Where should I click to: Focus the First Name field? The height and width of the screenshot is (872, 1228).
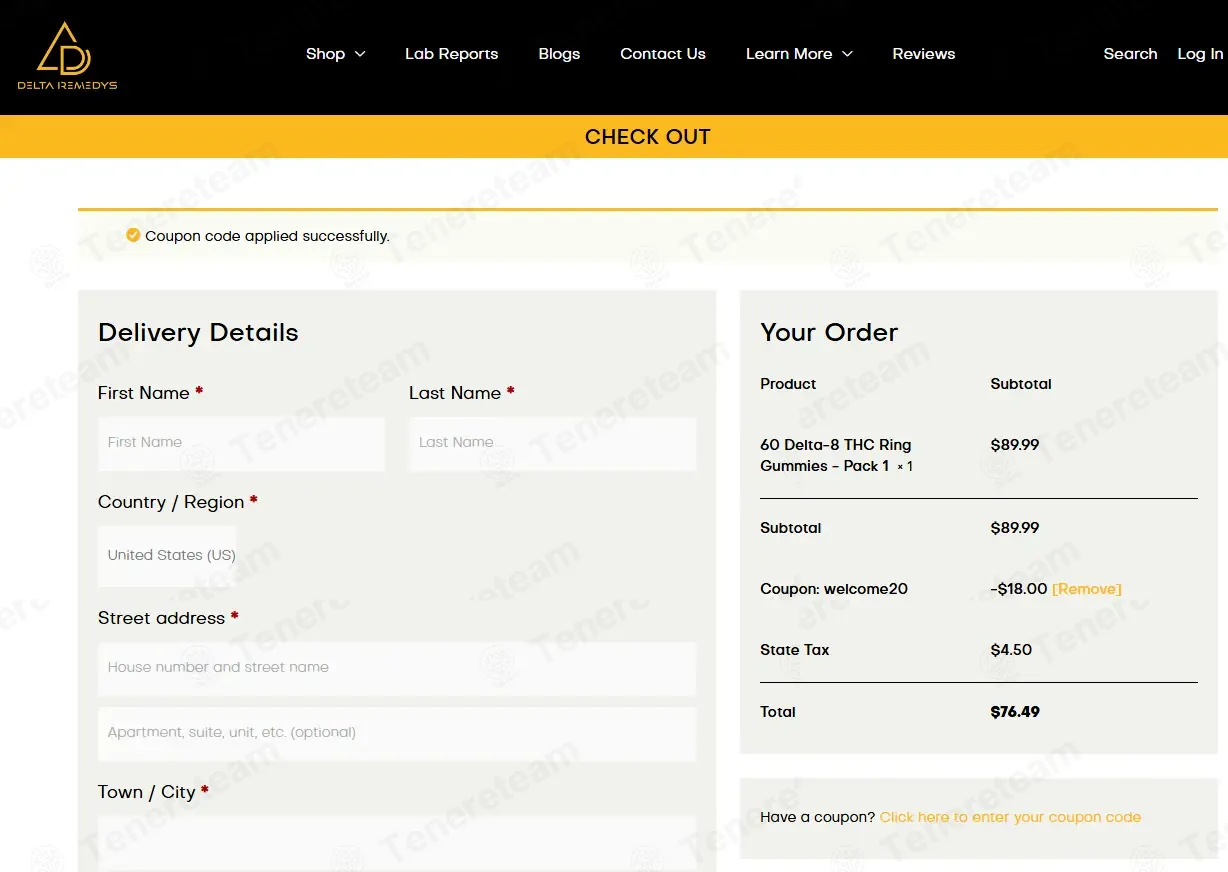[241, 443]
